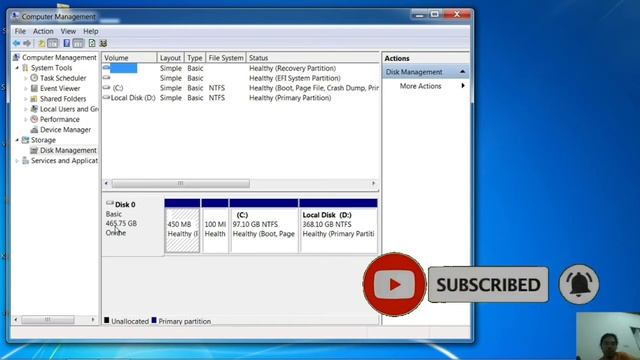Select the Disk Management tree icon
Screen dimensions: 640x360
(x=34, y=150)
